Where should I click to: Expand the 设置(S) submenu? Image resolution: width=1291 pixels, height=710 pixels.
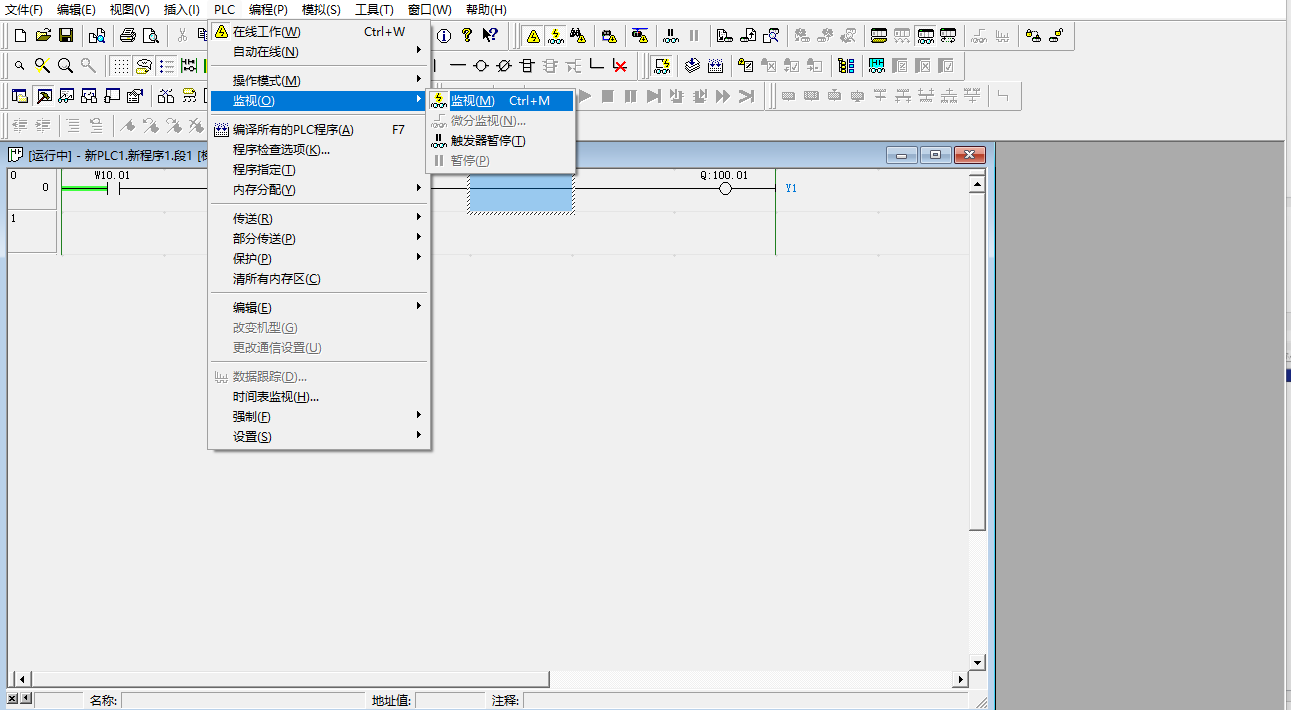click(x=319, y=437)
